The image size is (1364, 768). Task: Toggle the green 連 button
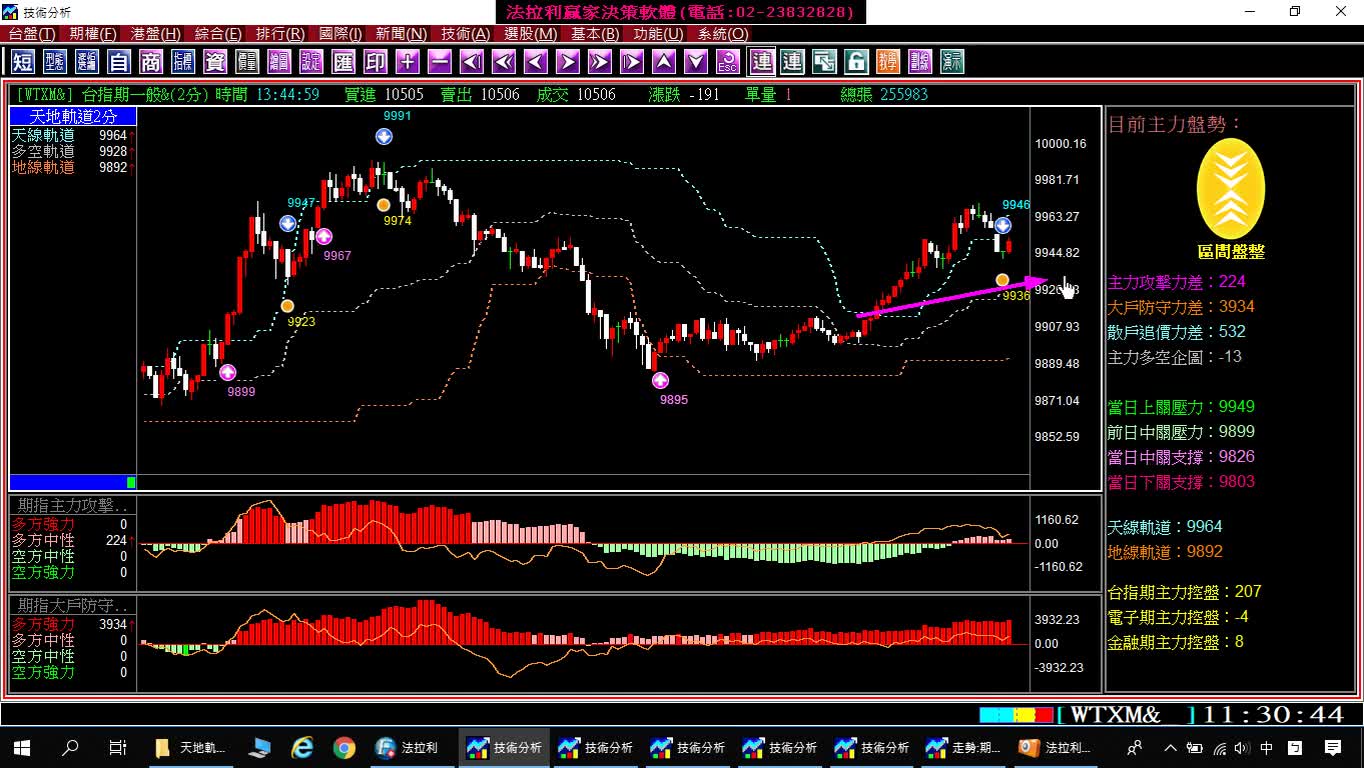coord(792,62)
